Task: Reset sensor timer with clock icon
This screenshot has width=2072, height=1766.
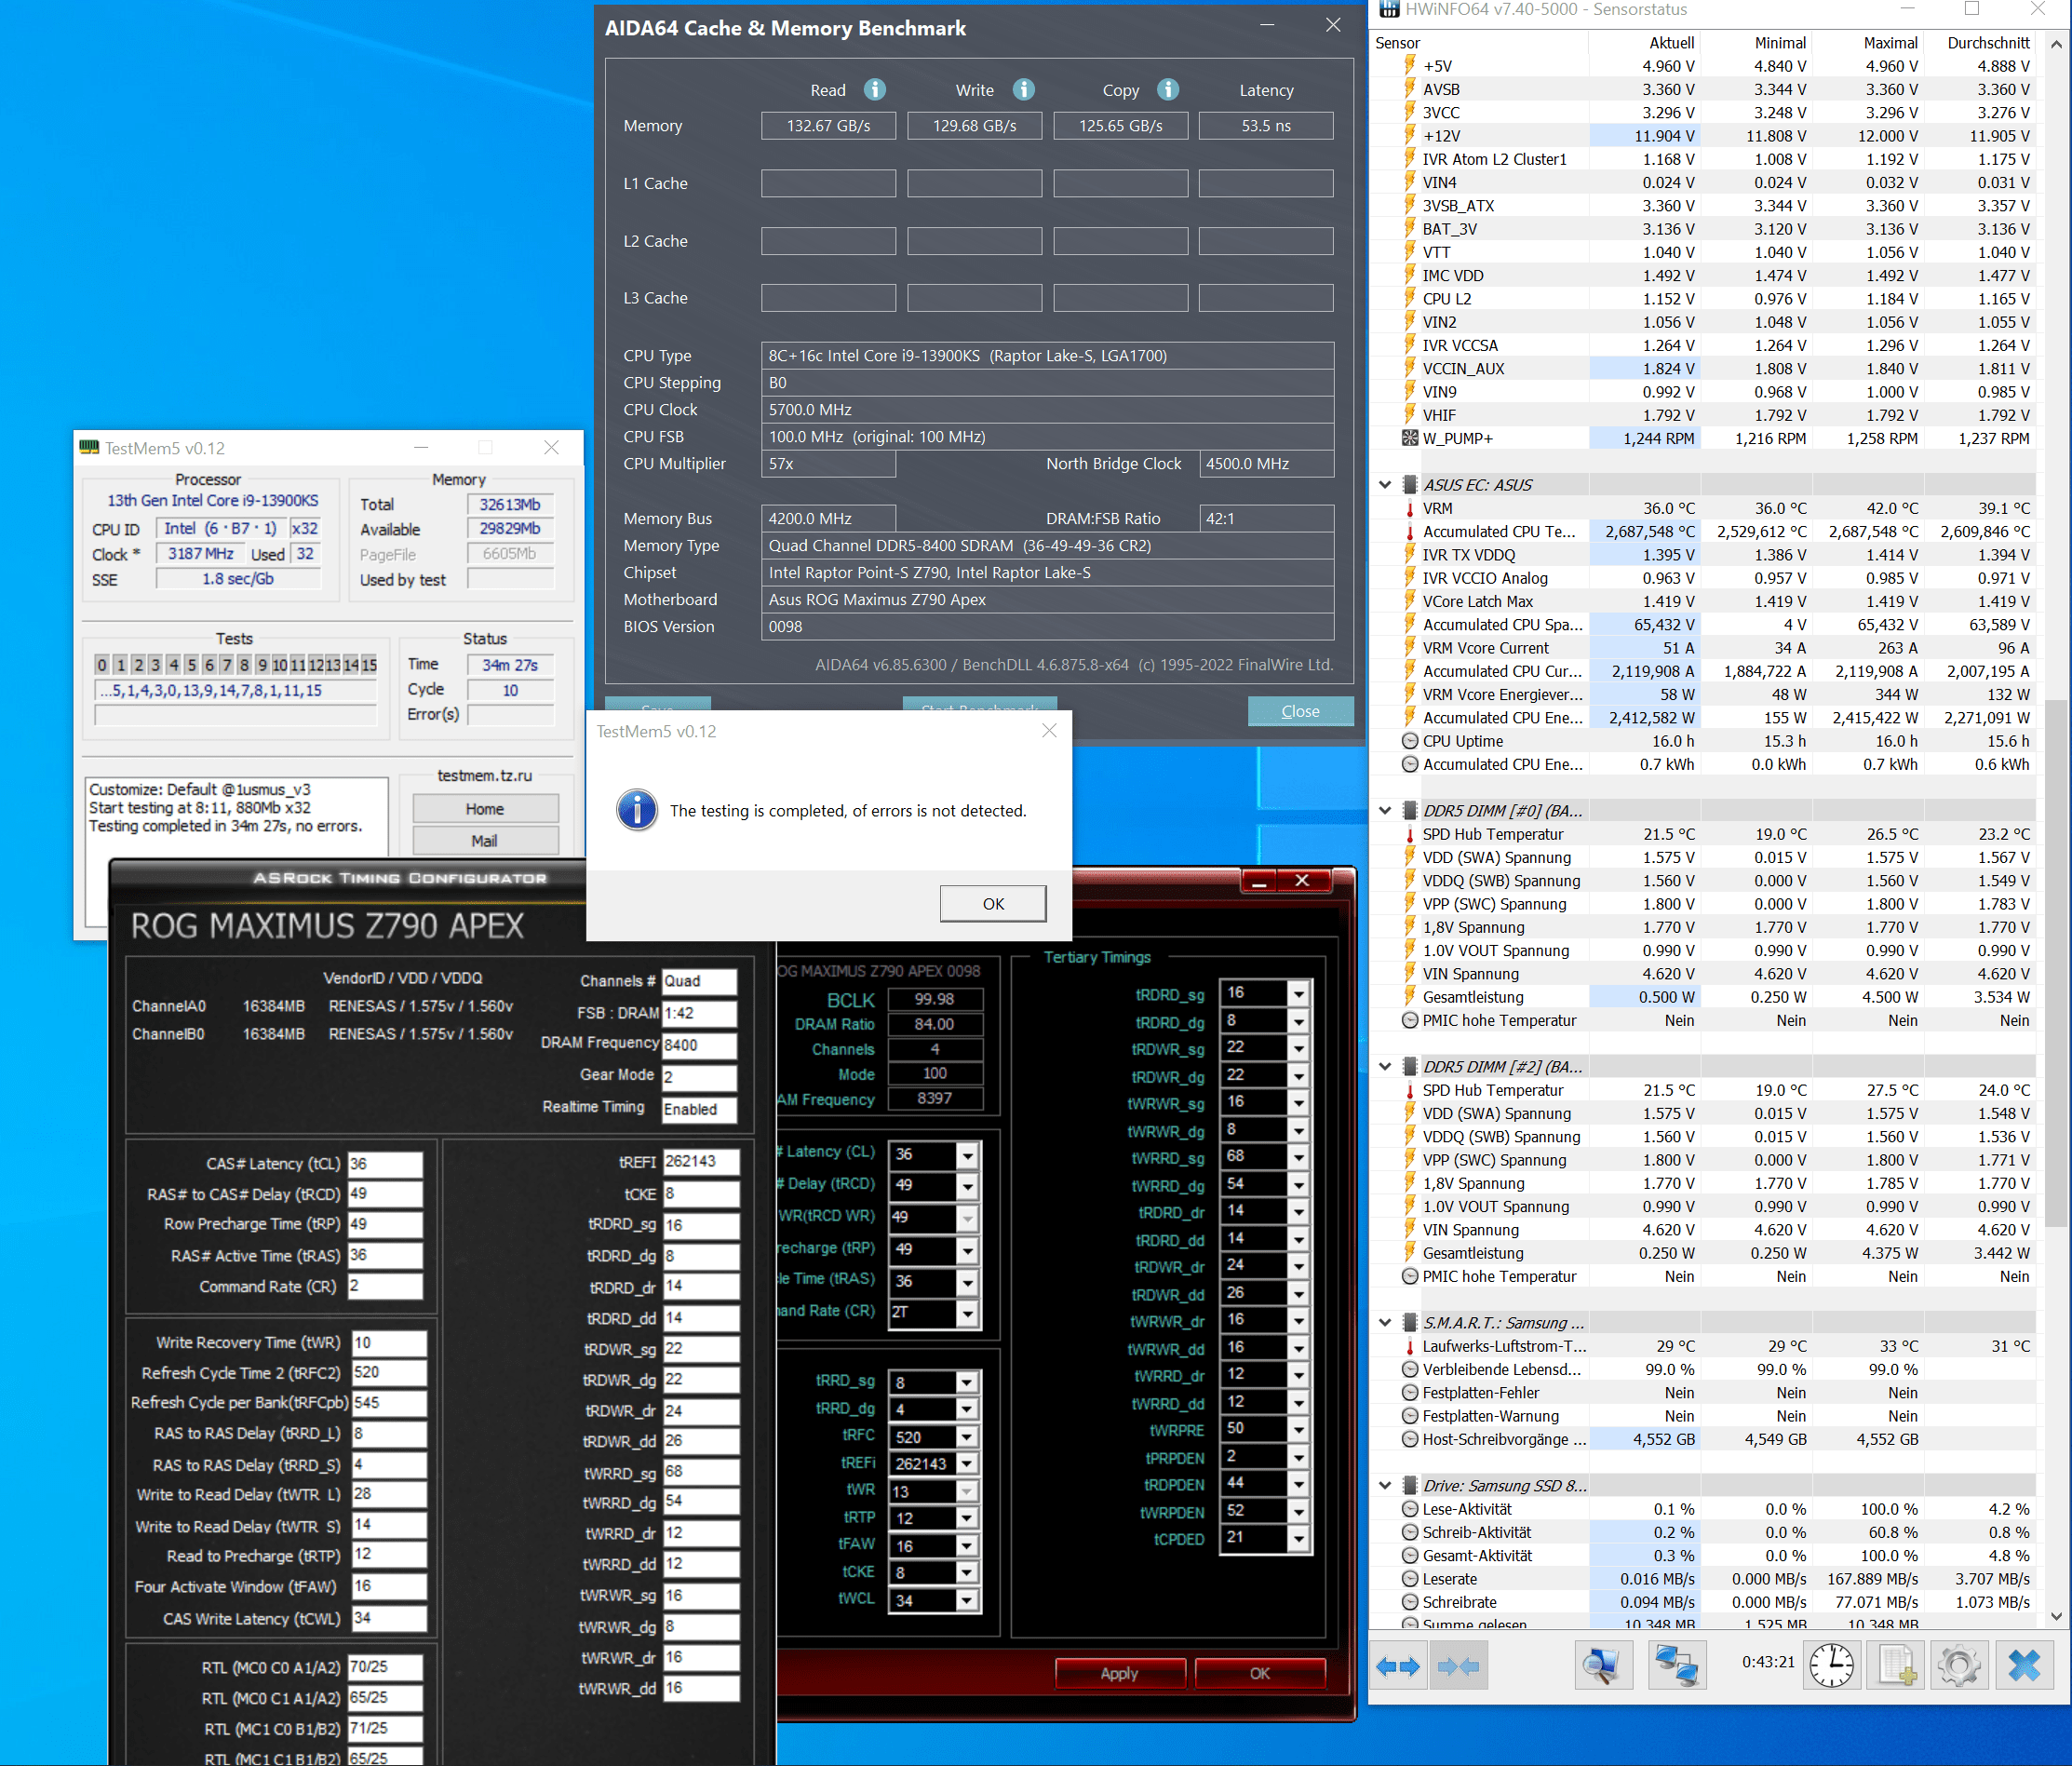Action: pyautogui.click(x=1831, y=1666)
